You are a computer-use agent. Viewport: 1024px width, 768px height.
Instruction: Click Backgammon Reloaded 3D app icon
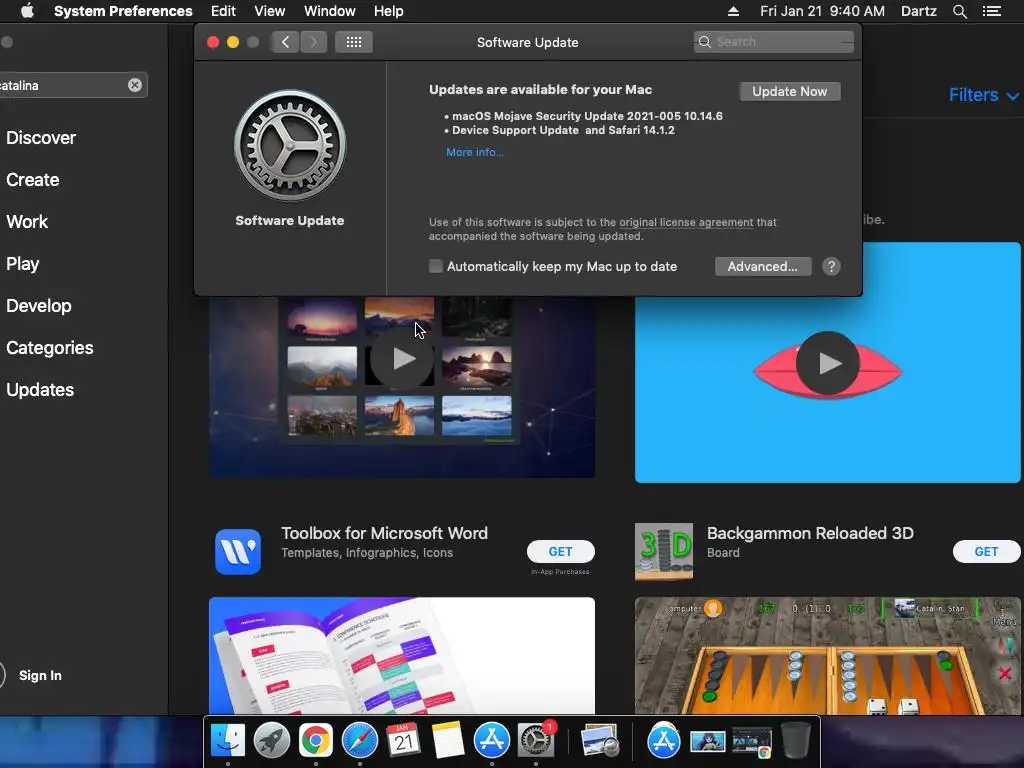click(x=664, y=551)
